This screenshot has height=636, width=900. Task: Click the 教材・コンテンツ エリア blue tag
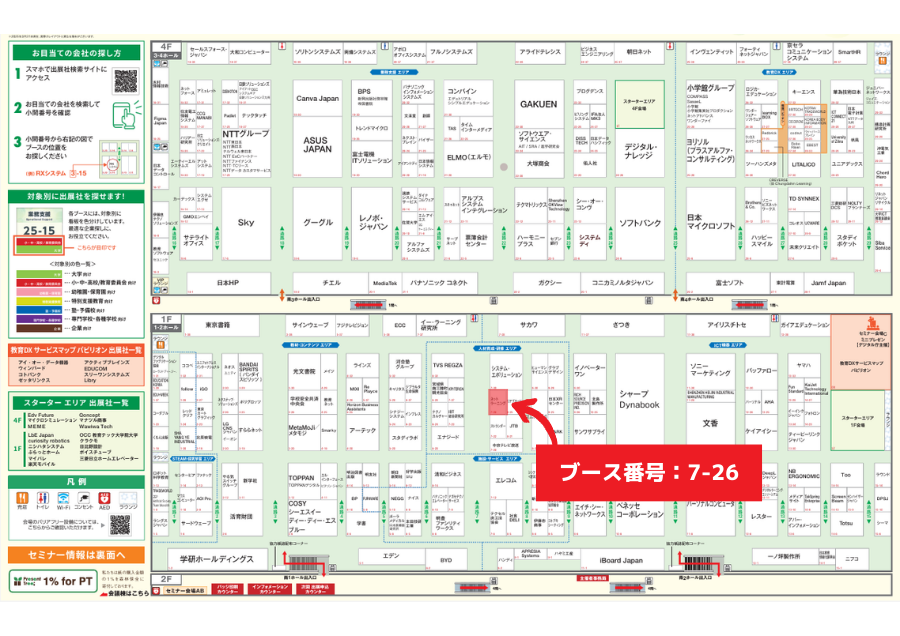311,345
